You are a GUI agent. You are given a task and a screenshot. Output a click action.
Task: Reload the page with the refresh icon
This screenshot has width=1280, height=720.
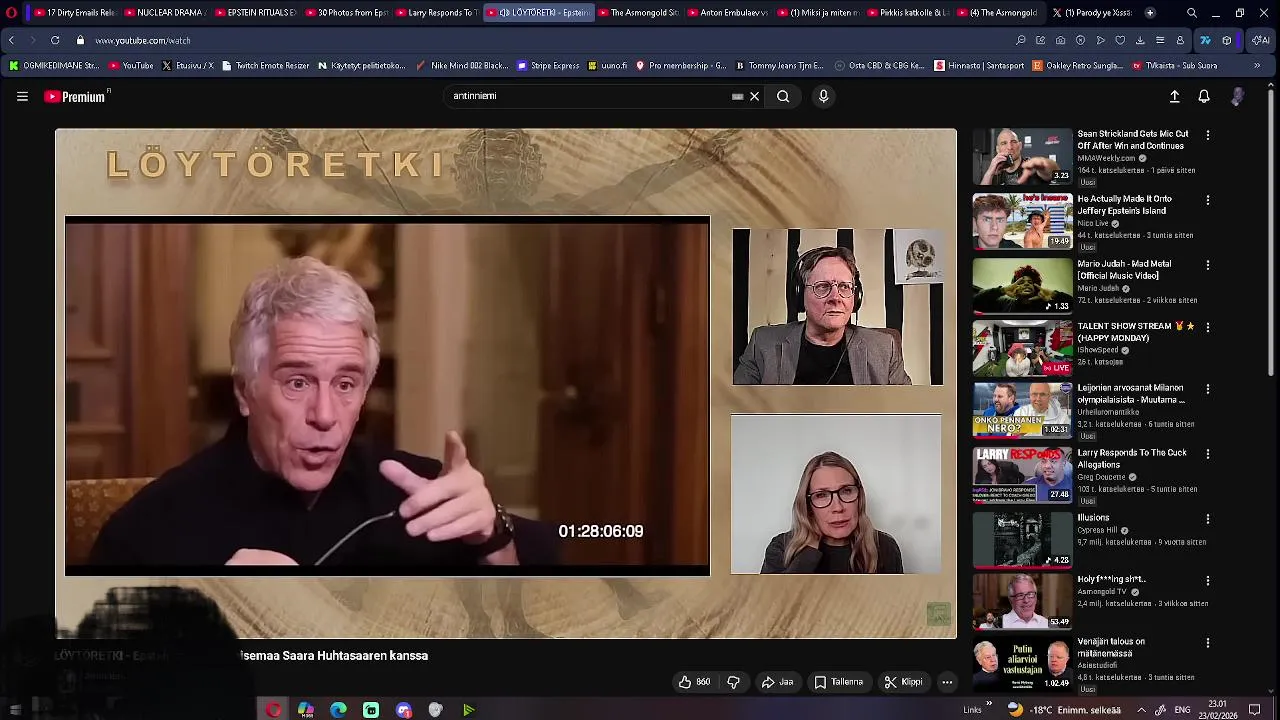pos(54,40)
